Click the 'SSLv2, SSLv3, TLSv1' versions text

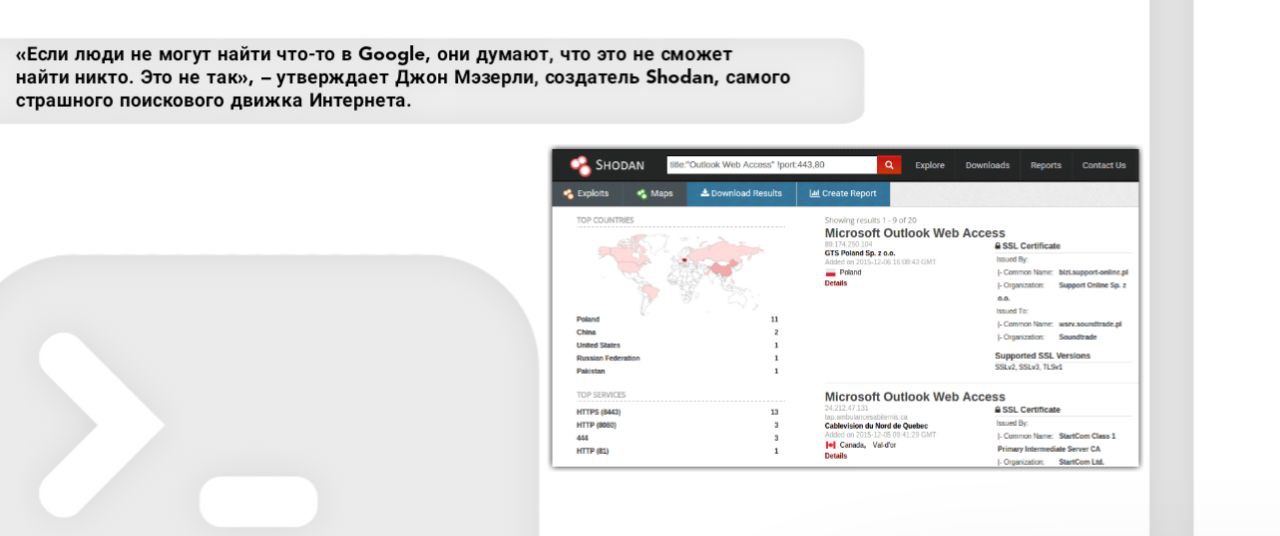tap(1028, 367)
